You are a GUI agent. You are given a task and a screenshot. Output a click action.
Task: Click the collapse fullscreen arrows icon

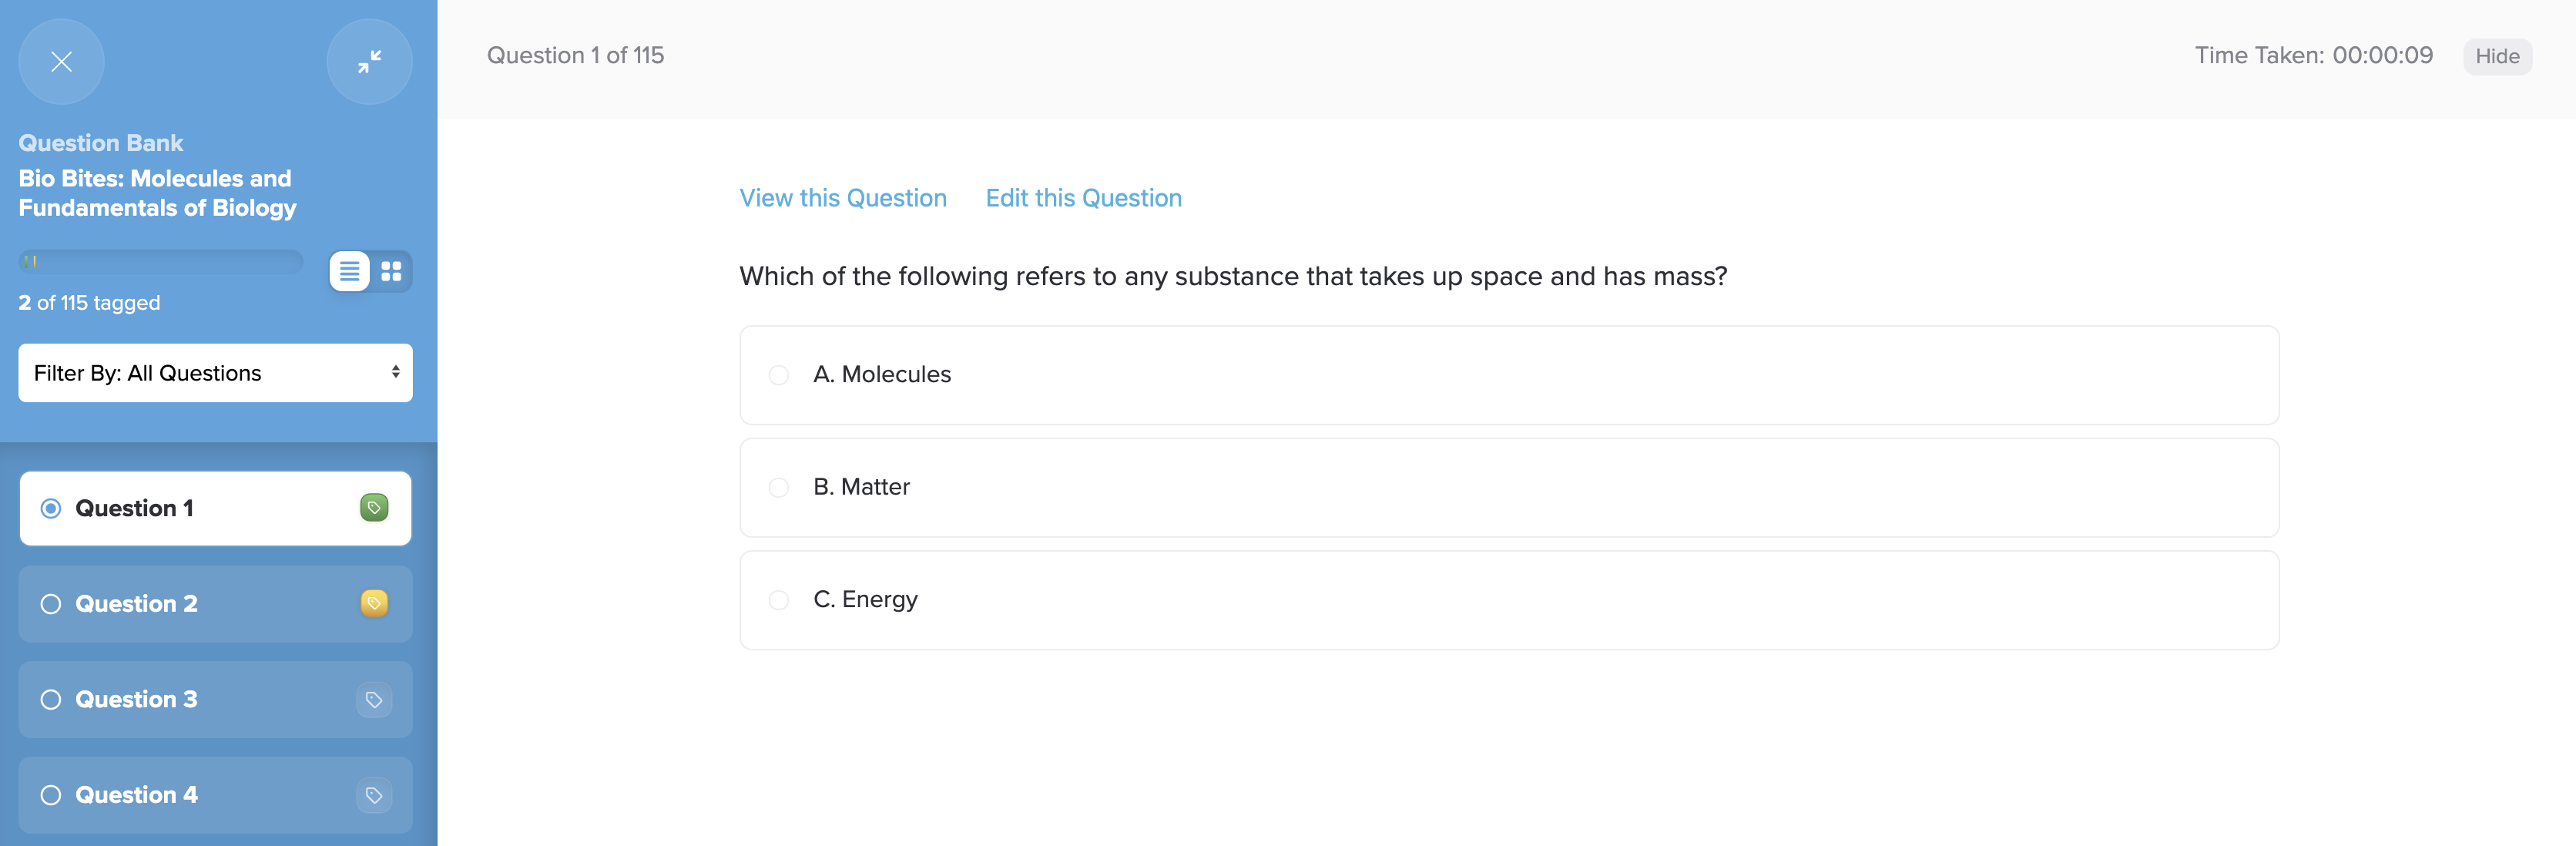(x=369, y=62)
